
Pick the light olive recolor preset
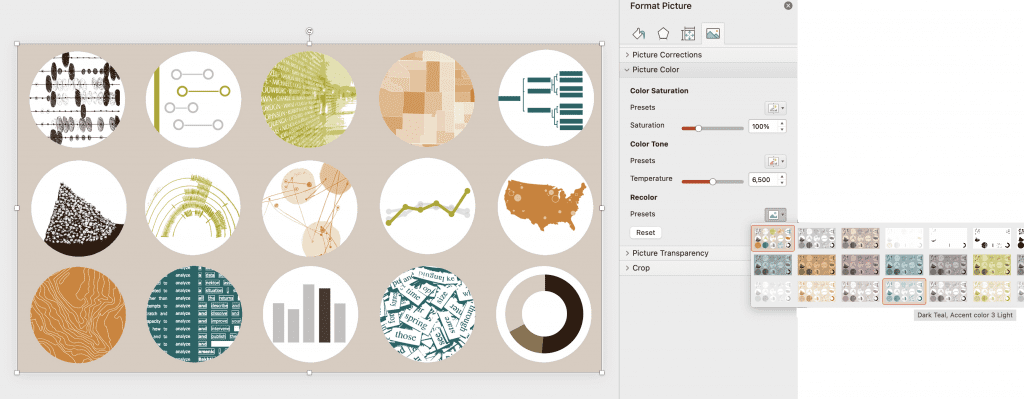point(991,292)
